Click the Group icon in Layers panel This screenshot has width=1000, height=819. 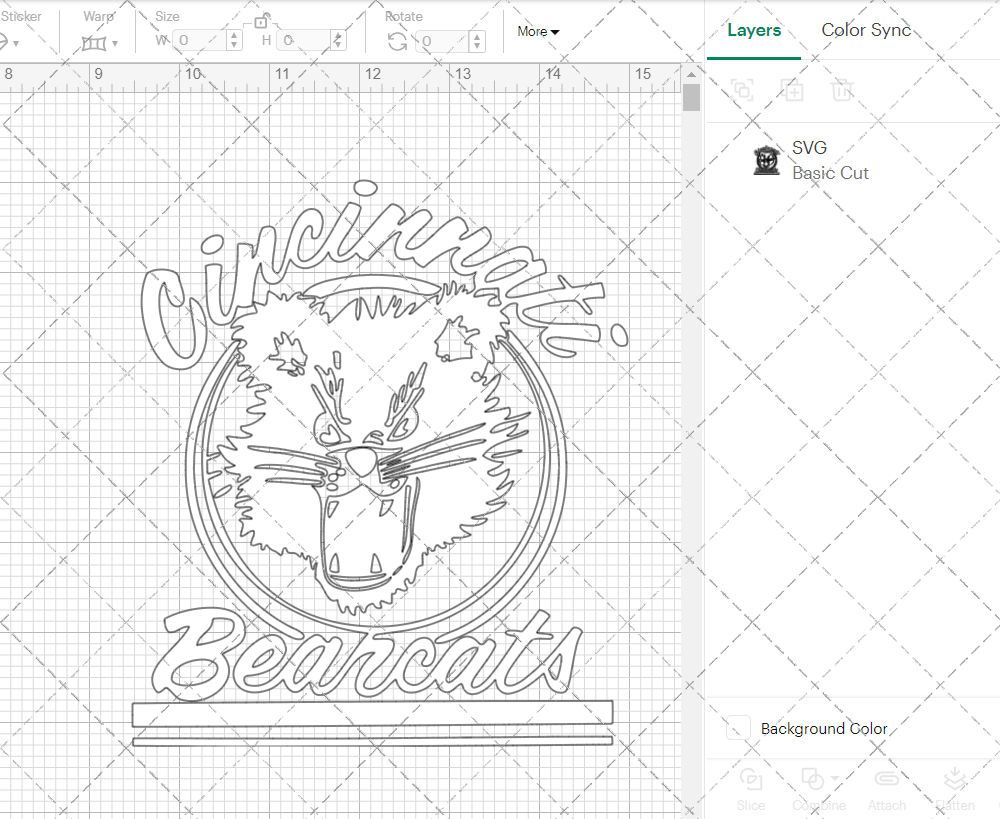743,90
